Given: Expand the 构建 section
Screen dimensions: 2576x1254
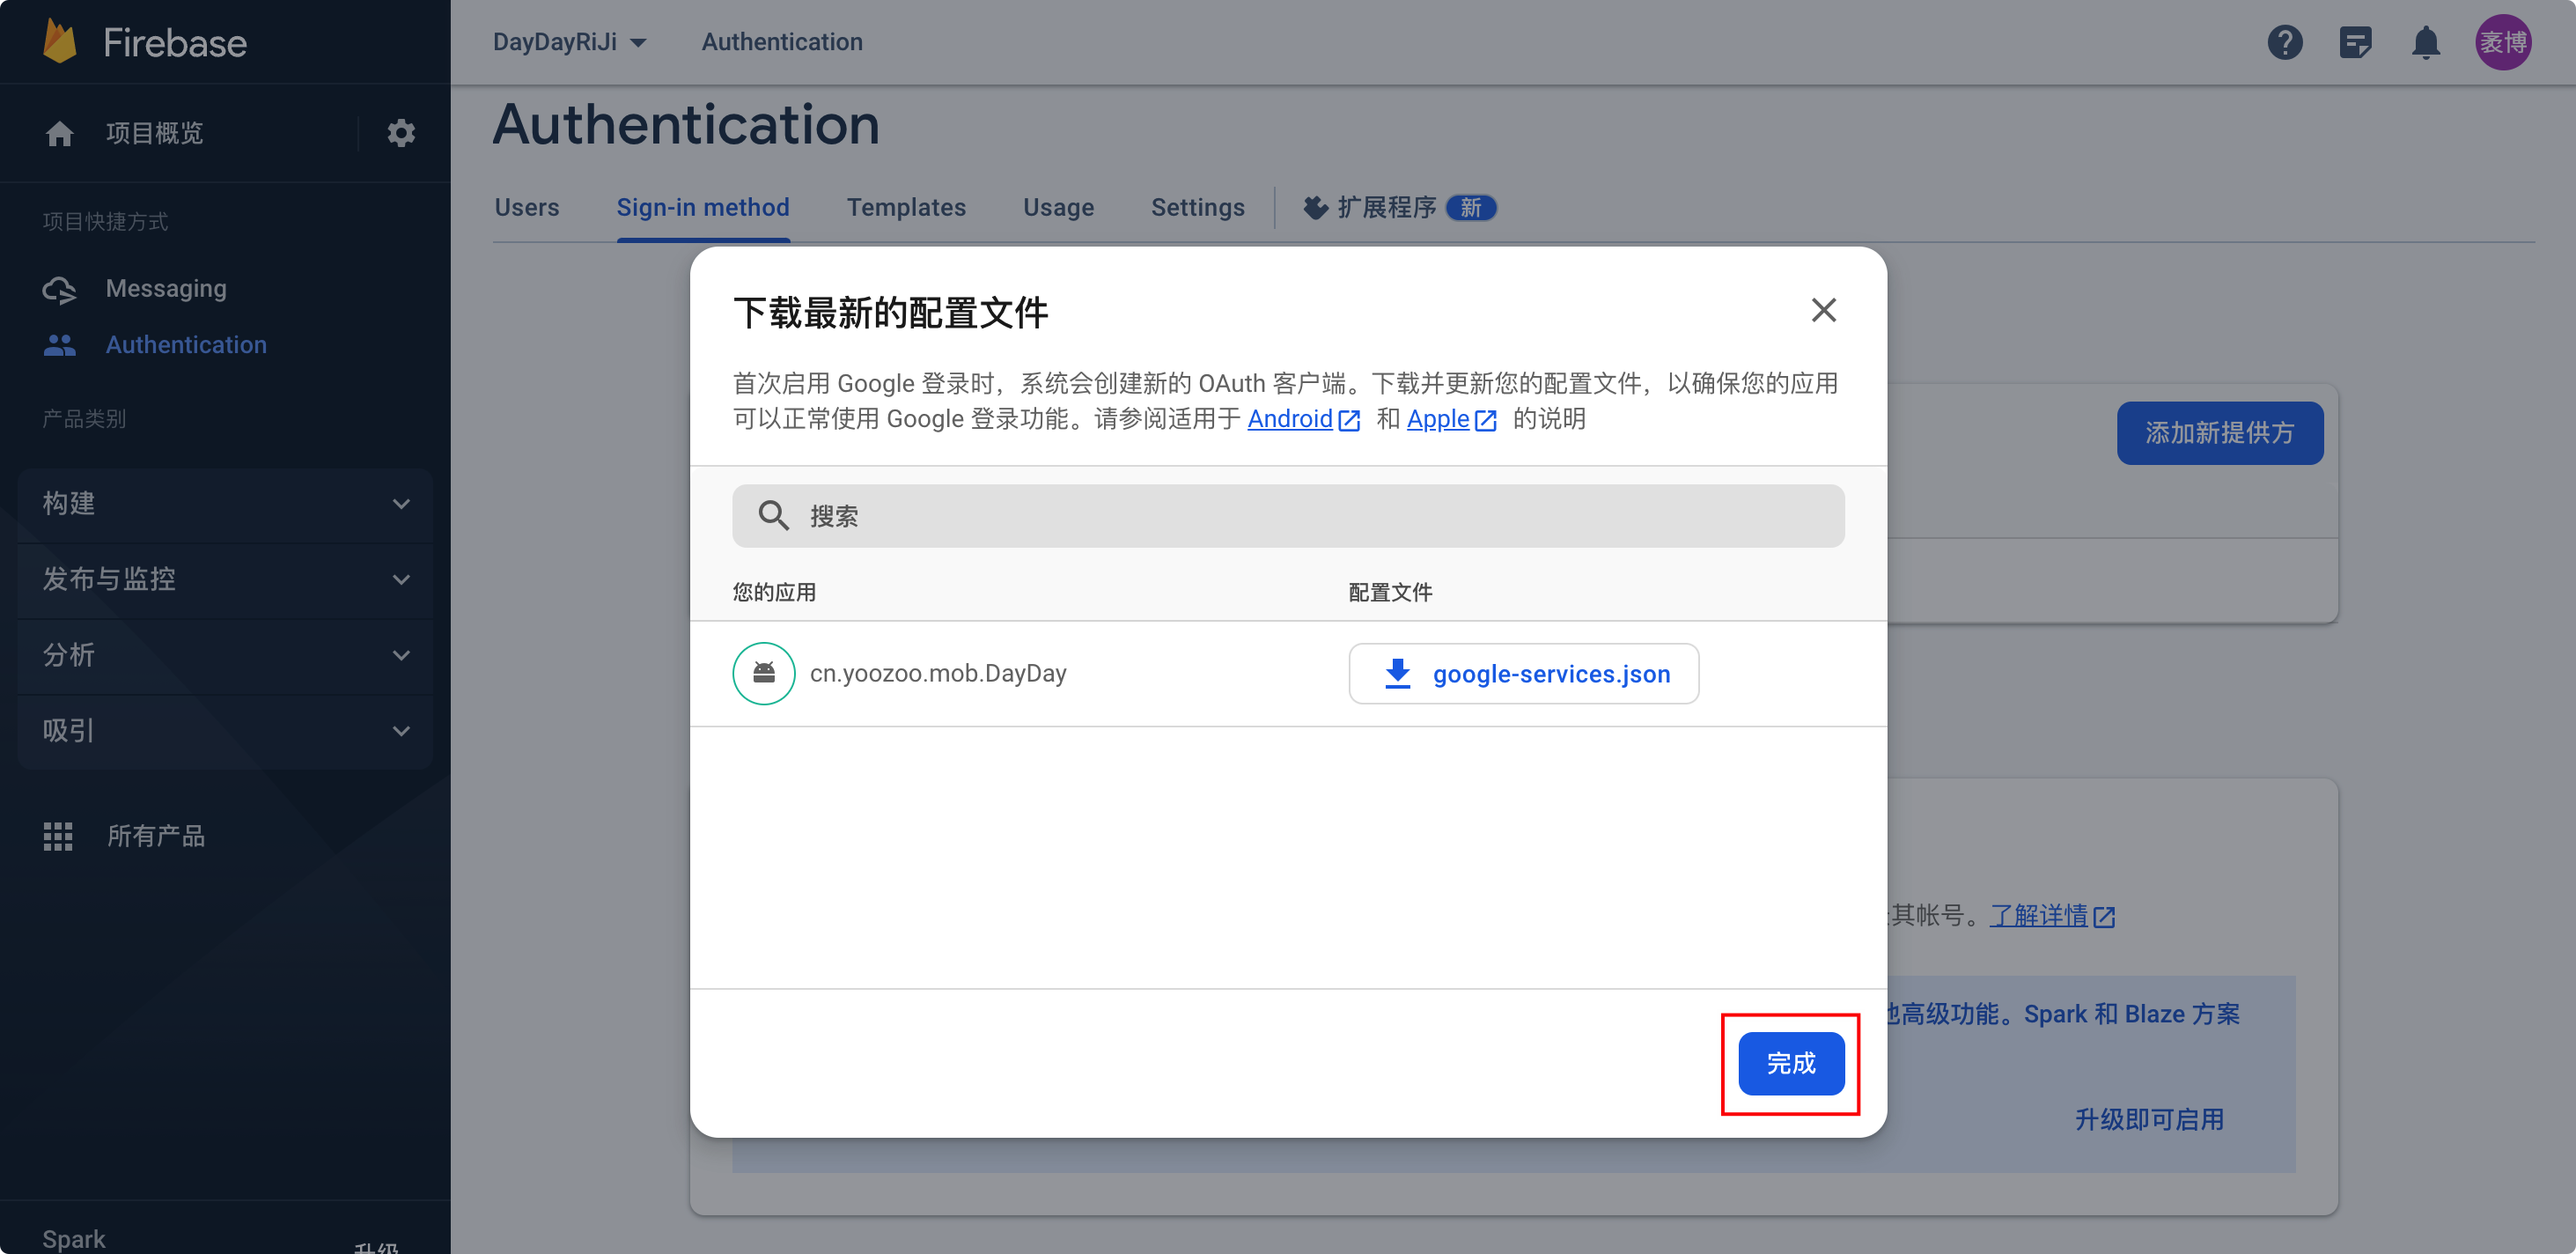Looking at the screenshot, I should (225, 504).
